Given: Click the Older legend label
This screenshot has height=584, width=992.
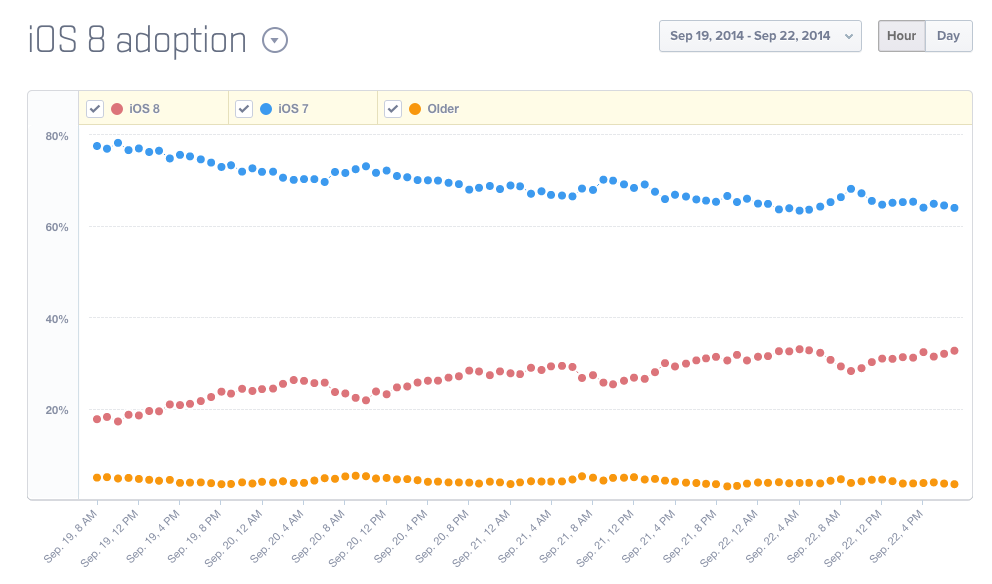Looking at the screenshot, I should [443, 109].
